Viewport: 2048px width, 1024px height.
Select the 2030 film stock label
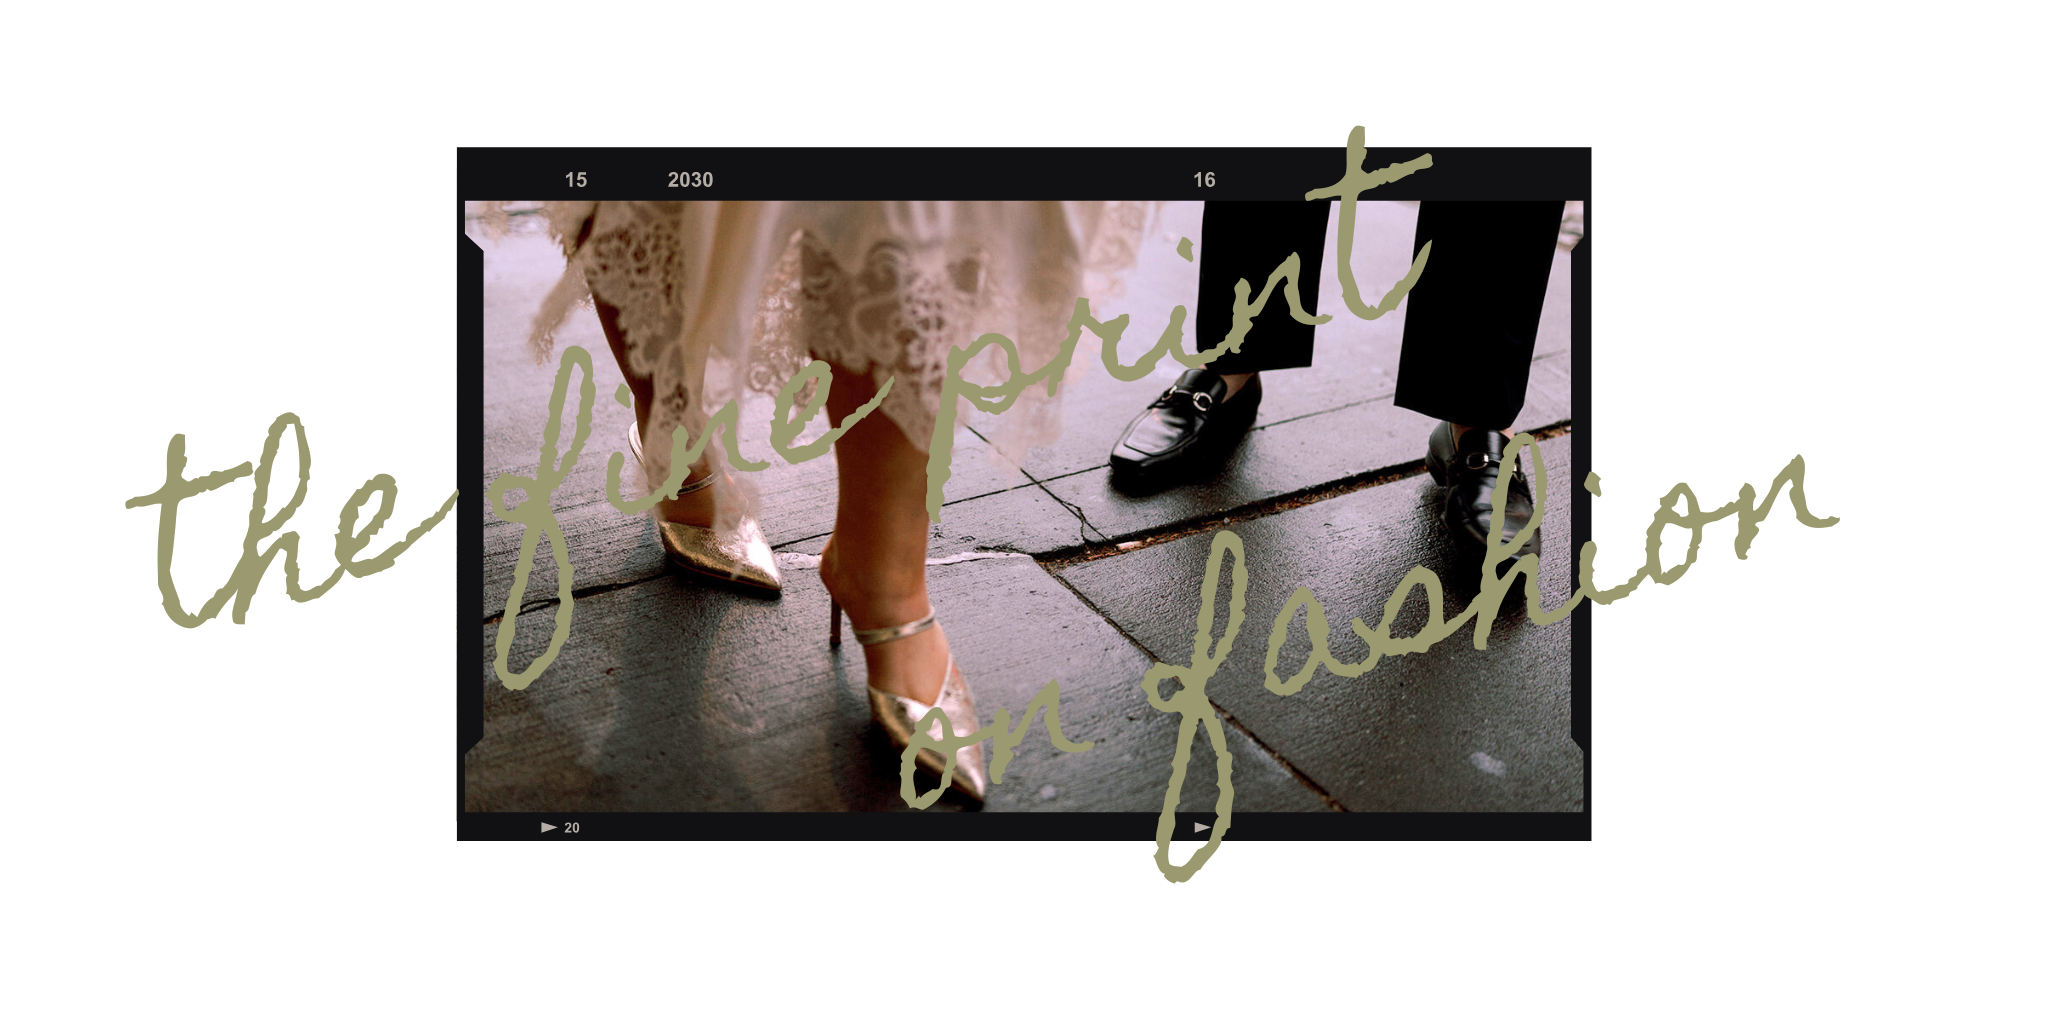690,179
